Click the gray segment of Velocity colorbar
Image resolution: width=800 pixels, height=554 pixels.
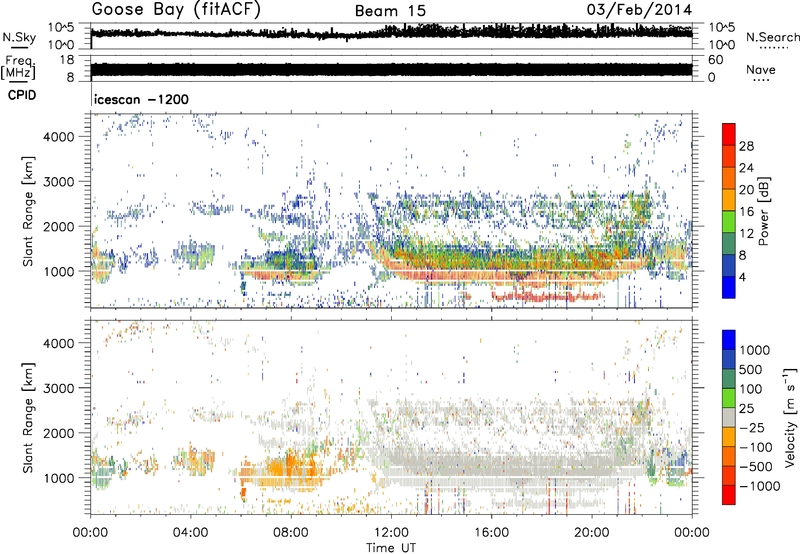click(x=729, y=417)
